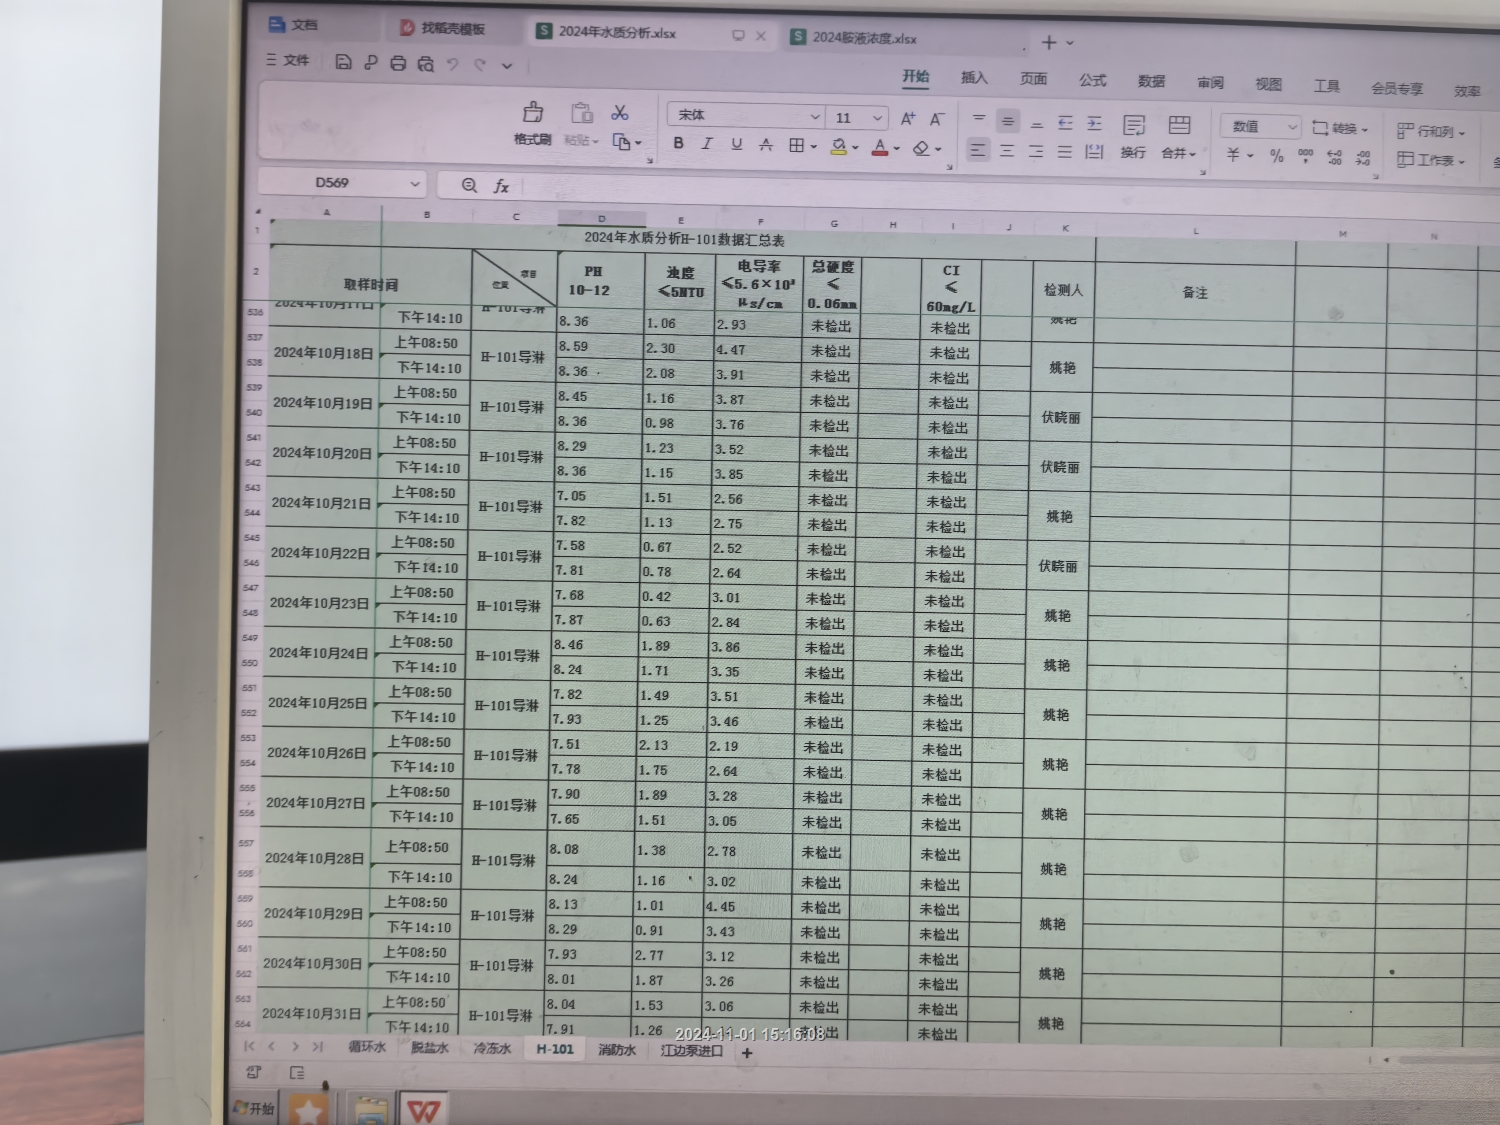Open the number format dropdown (数值)
Screen dimensions: 1500x1125
click(x=1291, y=127)
